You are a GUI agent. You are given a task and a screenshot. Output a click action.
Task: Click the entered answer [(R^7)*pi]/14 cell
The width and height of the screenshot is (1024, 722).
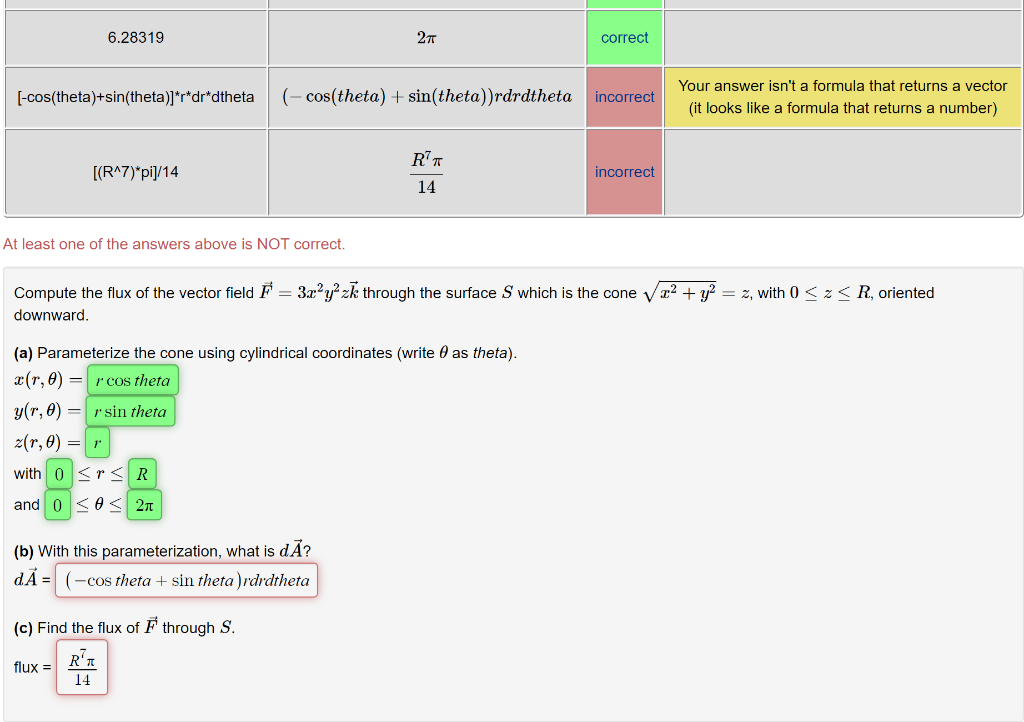pyautogui.click(x=135, y=171)
